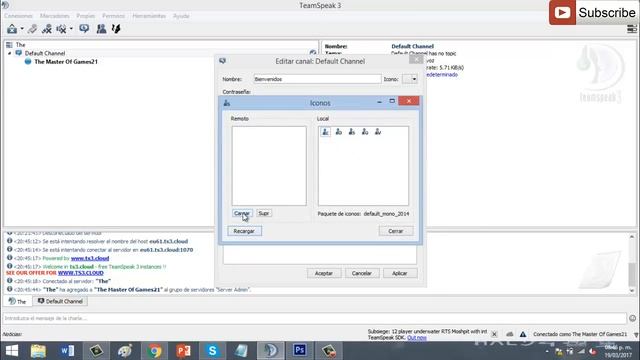Select the second local icon marked O

click(338, 132)
